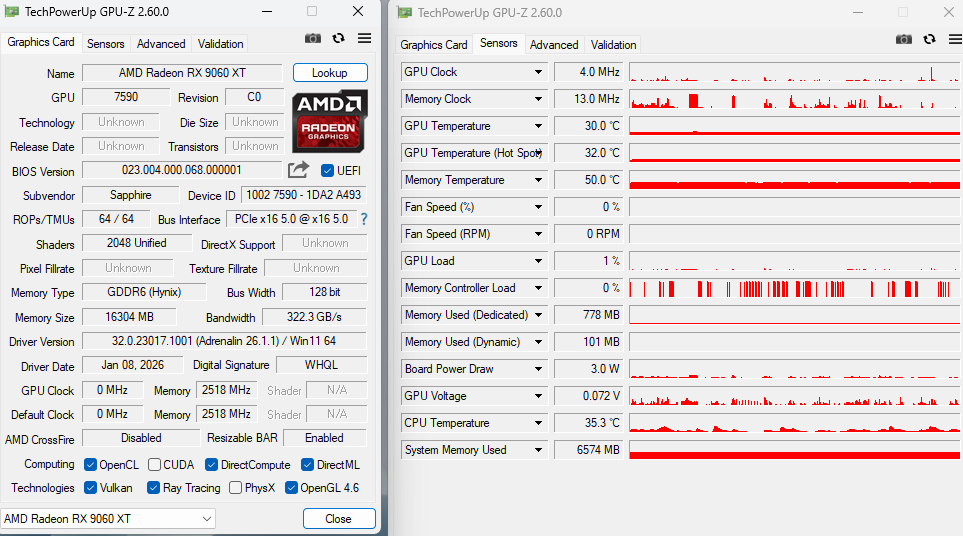Toggle the Vulkan checkbox
The width and height of the screenshot is (963, 536).
coord(90,487)
